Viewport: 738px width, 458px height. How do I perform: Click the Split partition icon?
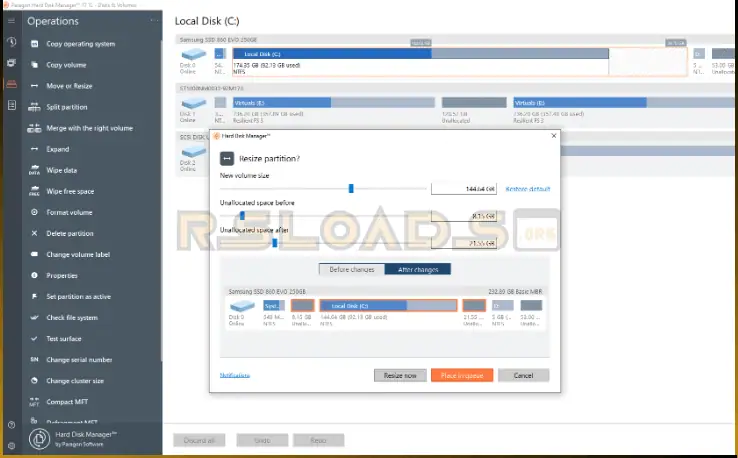click(36, 107)
